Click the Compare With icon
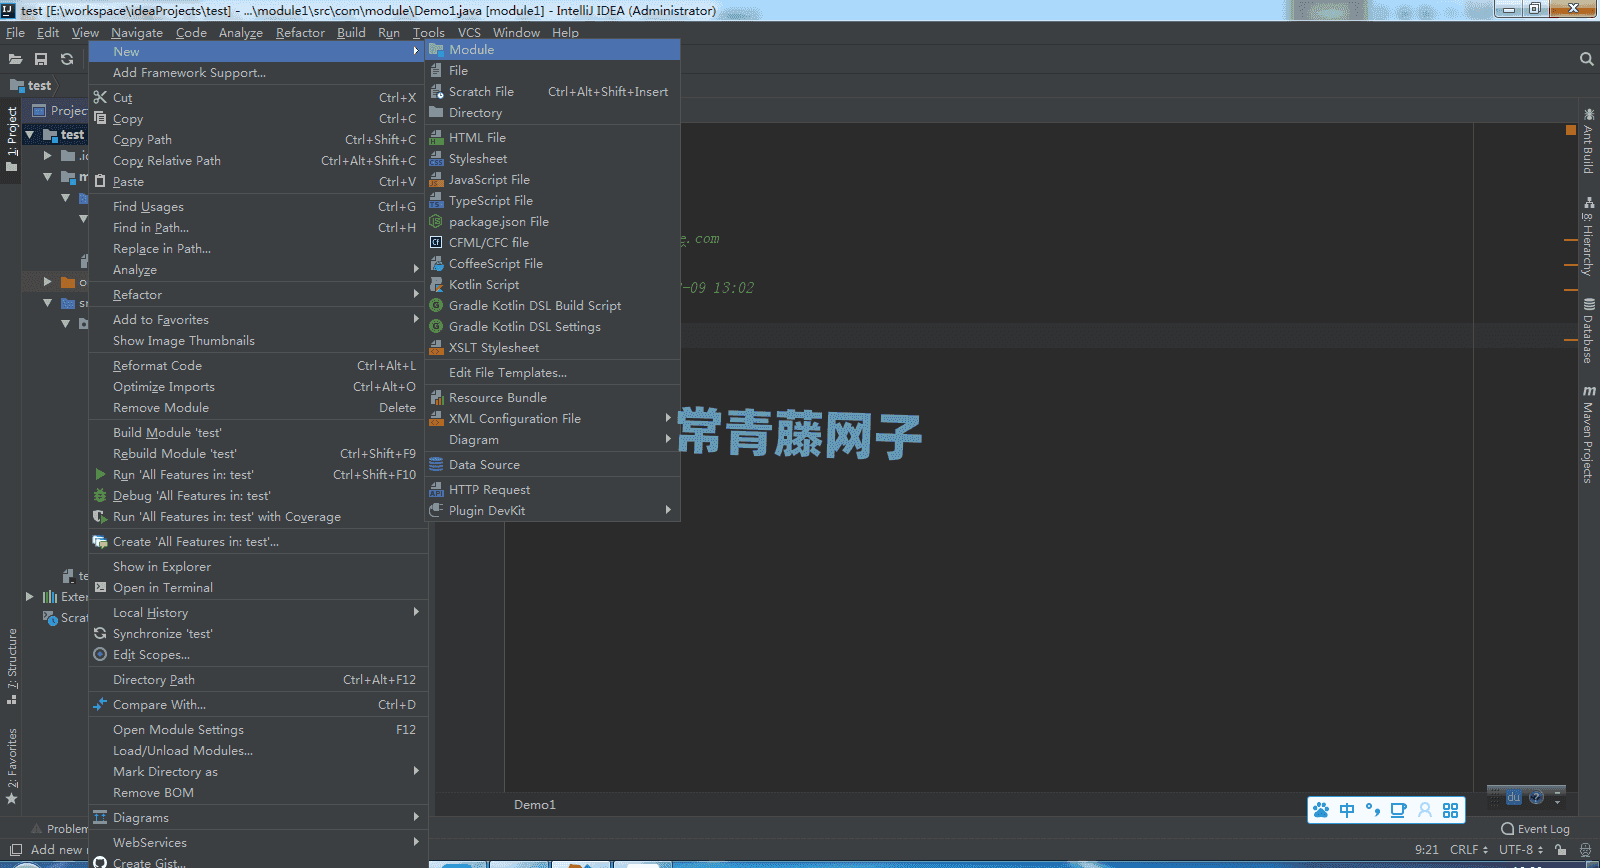The image size is (1600, 868). 100,704
